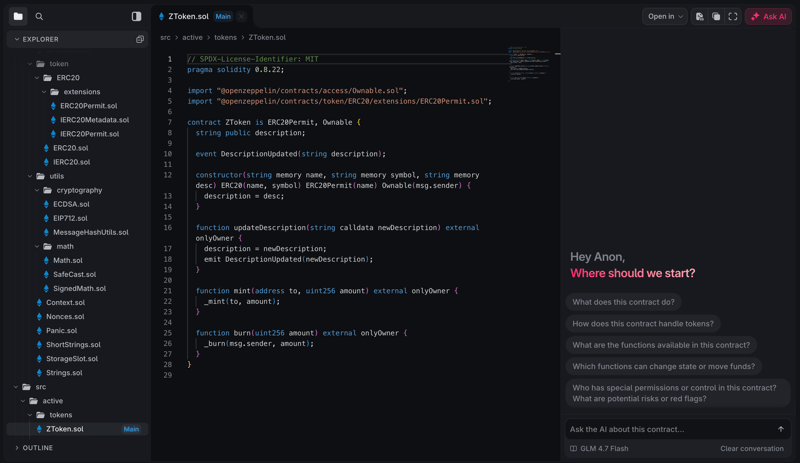Open the search icon in the sidebar header
Image resolution: width=800 pixels, height=463 pixels.
pyautogui.click(x=39, y=16)
